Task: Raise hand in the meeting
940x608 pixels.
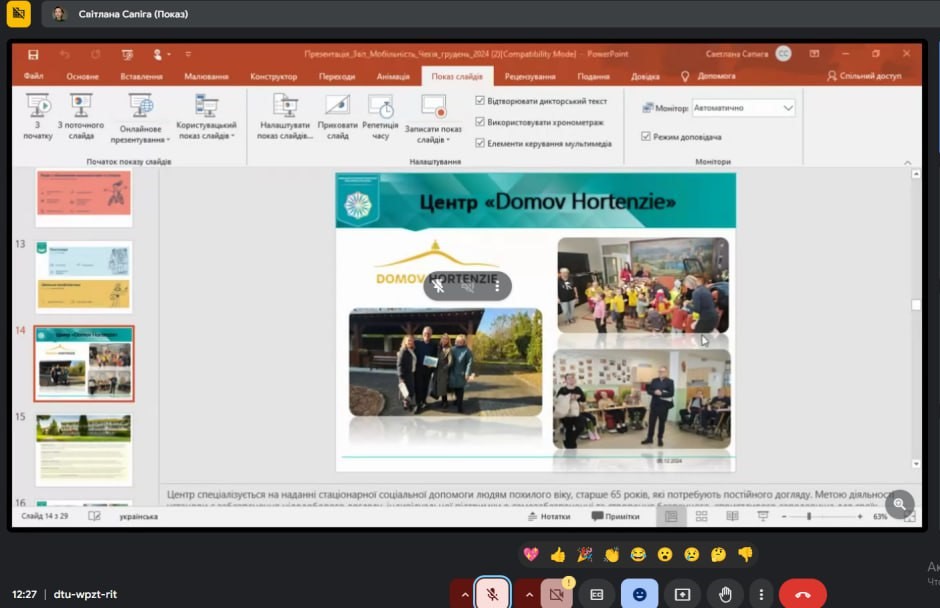Action: (725, 594)
